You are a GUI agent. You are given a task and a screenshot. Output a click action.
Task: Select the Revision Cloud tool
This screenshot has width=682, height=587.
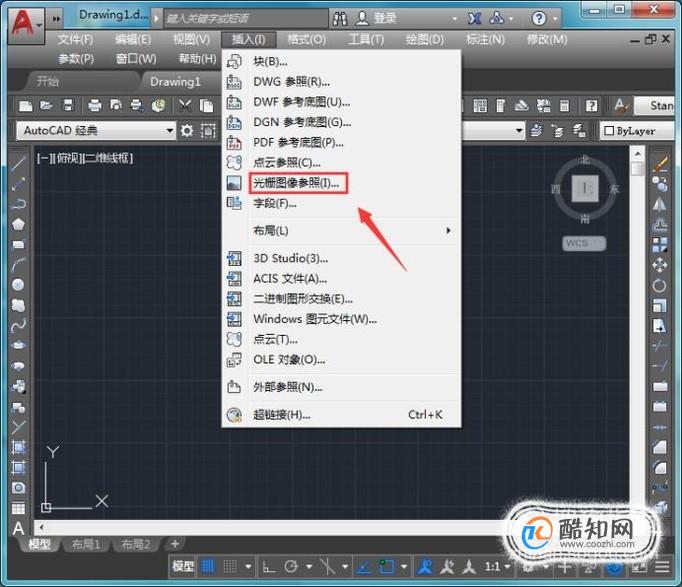(18, 305)
